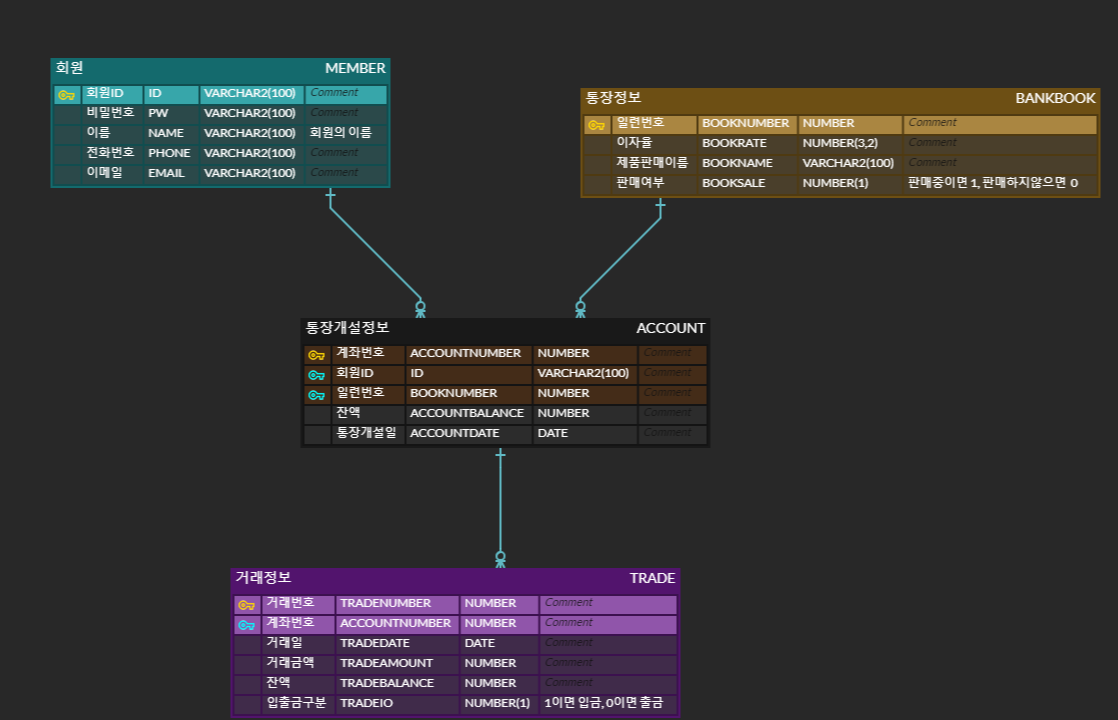This screenshot has width=1118, height=720.
Task: Click the Comment field of BOOKRATE row
Action: [1000, 143]
